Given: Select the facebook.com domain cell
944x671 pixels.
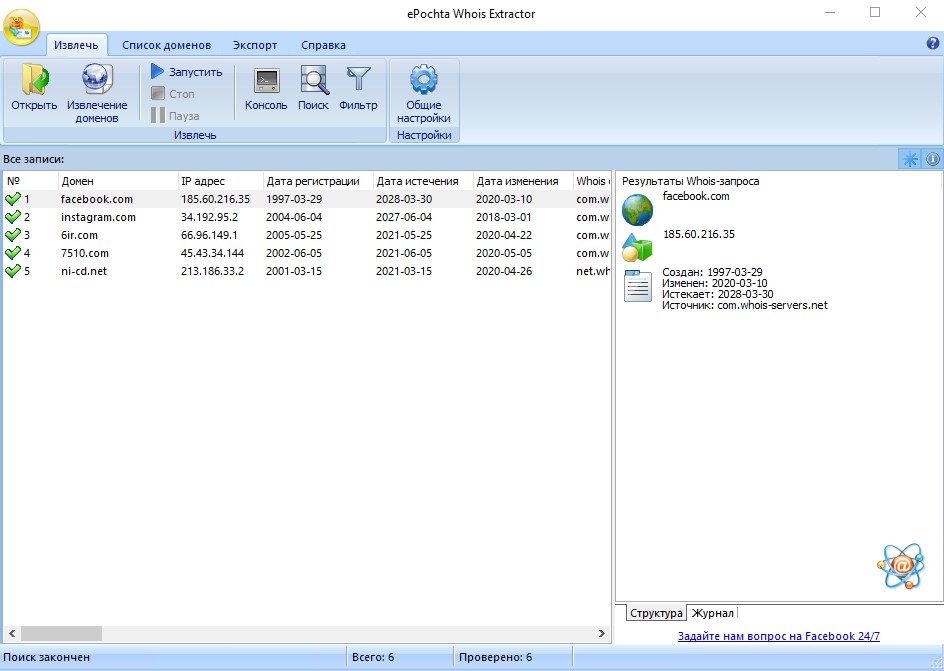Looking at the screenshot, I should pos(97,199).
